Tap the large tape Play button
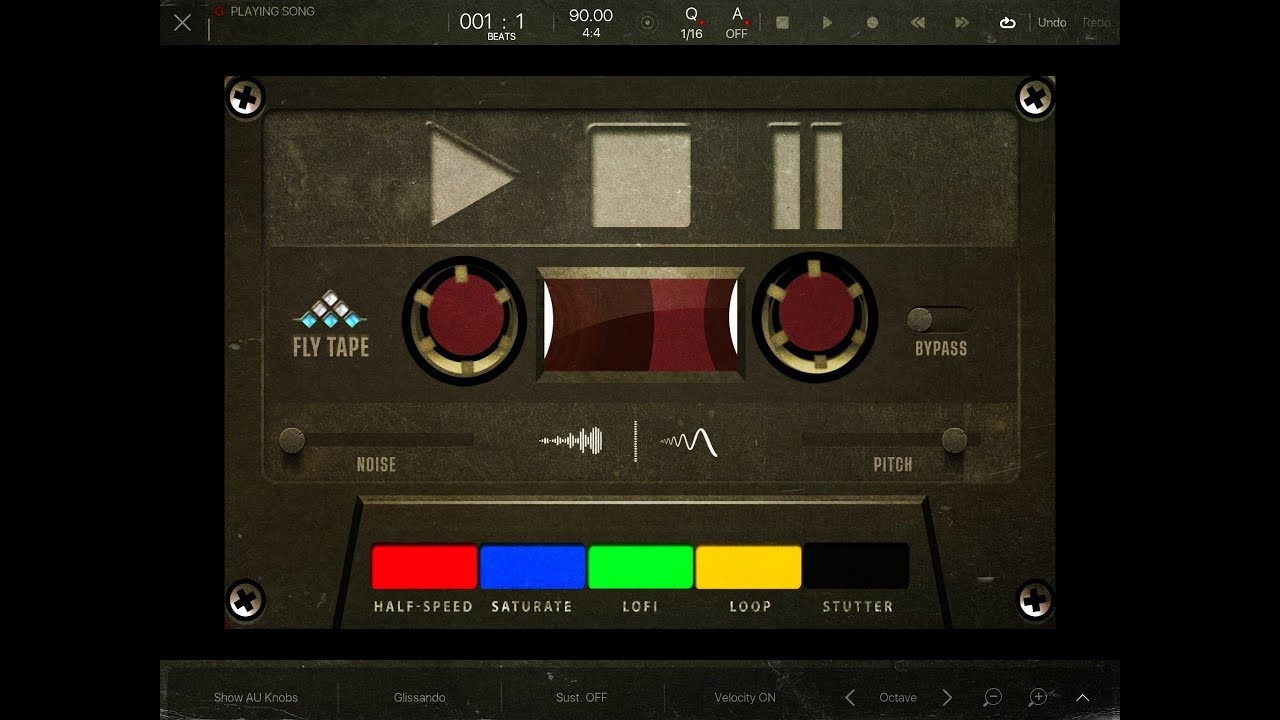1280x720 pixels. click(471, 177)
